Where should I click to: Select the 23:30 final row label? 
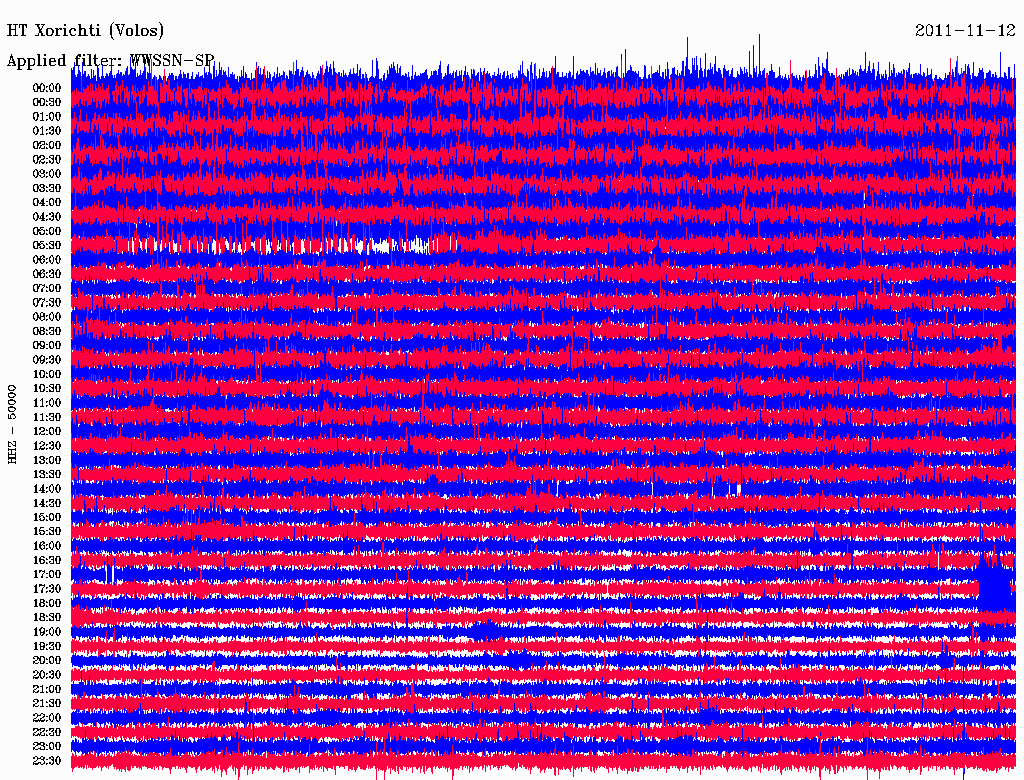tap(47, 761)
